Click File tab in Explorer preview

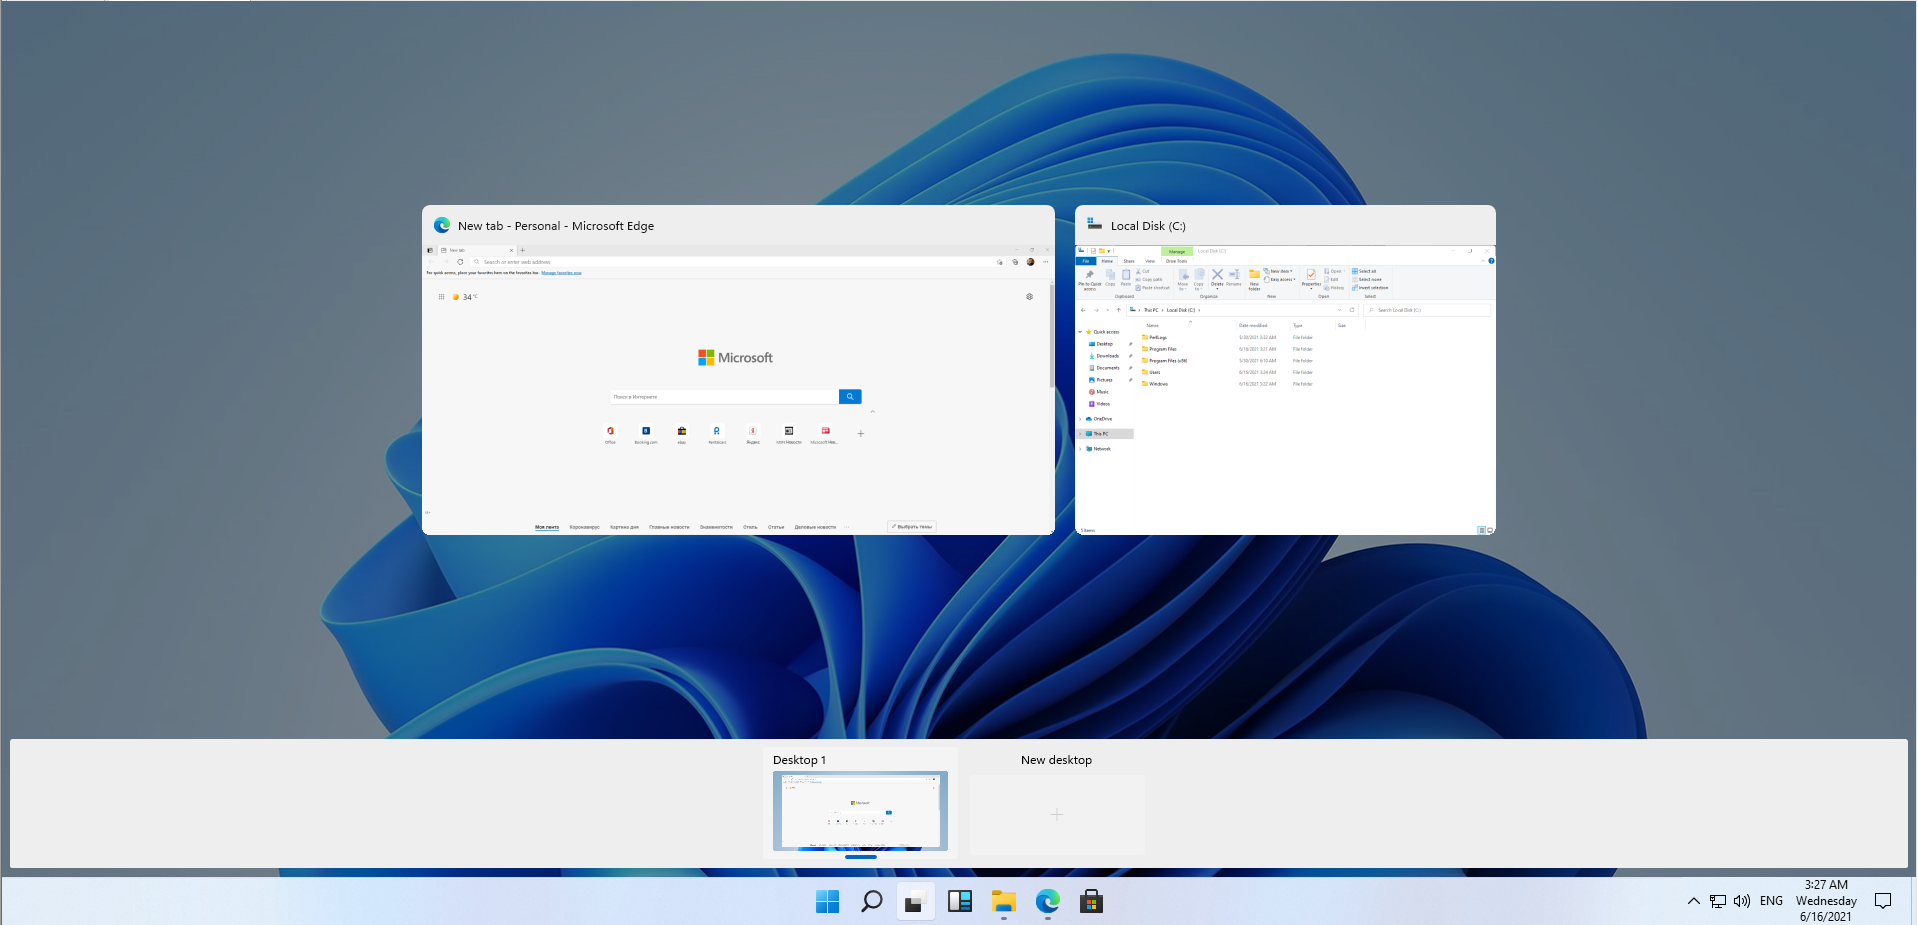[1086, 261]
